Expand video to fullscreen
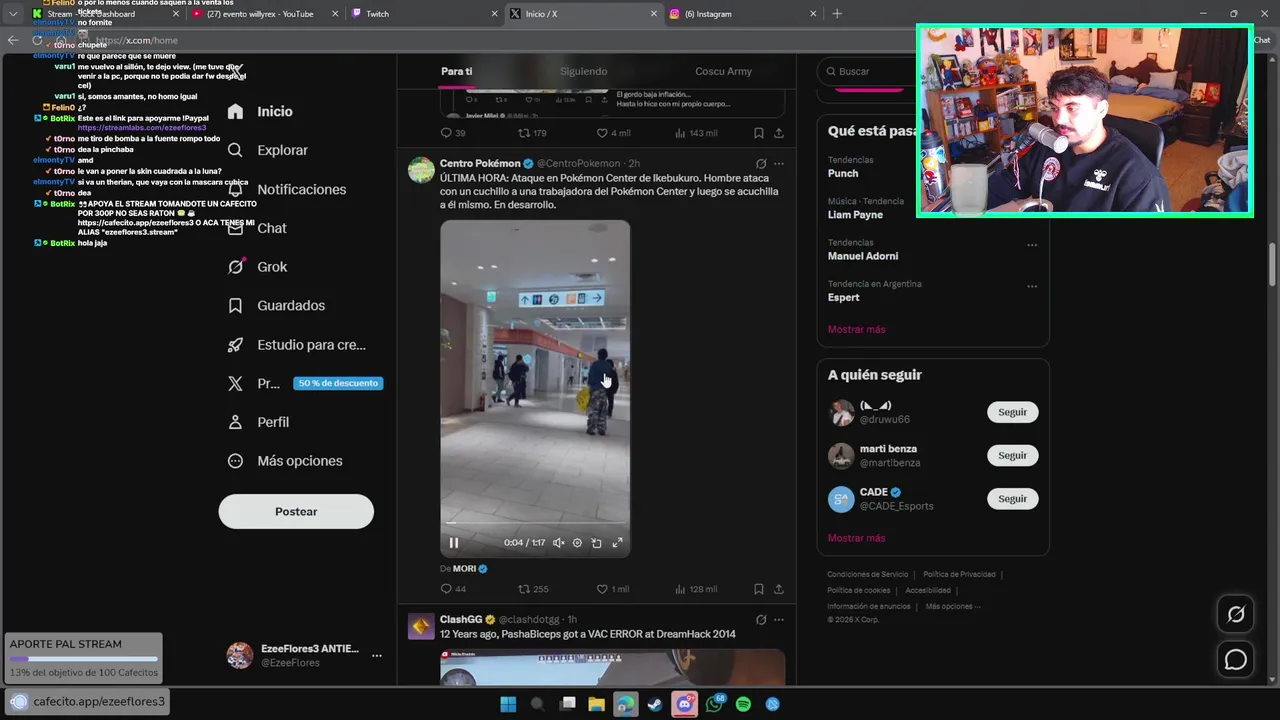1280x720 pixels. click(x=617, y=543)
